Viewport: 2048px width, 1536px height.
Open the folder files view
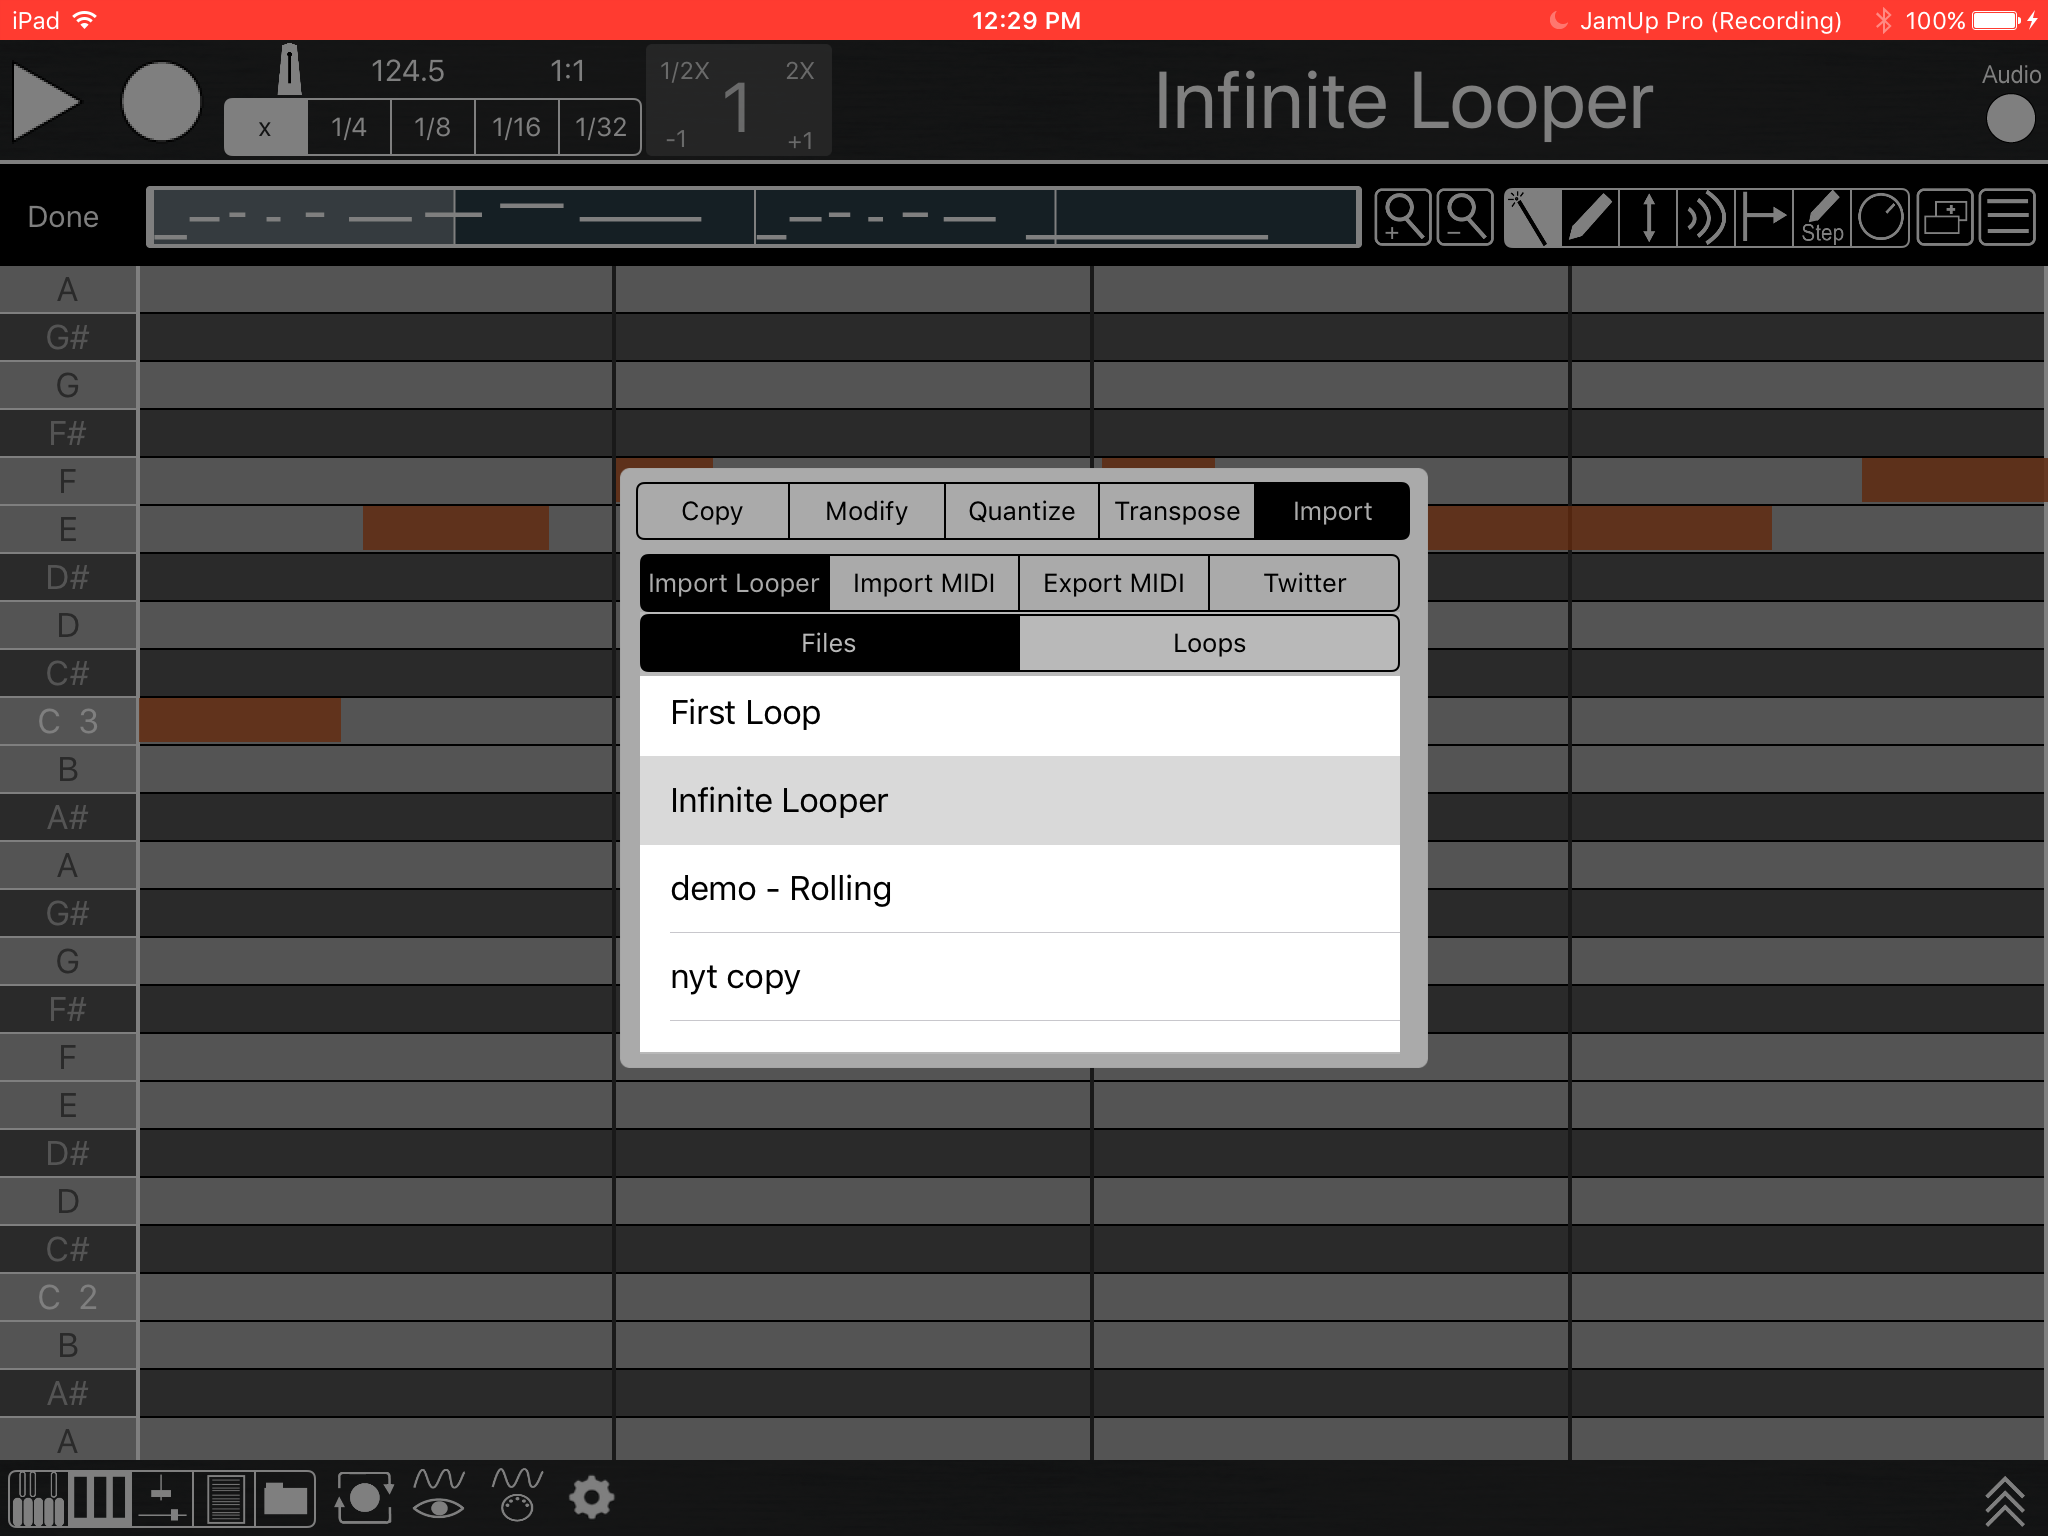click(286, 1498)
